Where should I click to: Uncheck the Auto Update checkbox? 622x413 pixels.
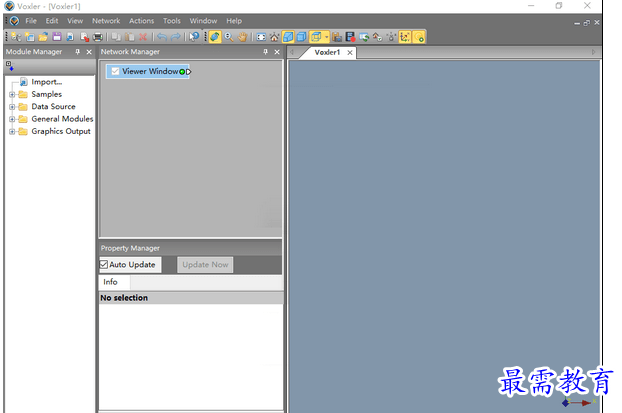[x=104, y=264]
